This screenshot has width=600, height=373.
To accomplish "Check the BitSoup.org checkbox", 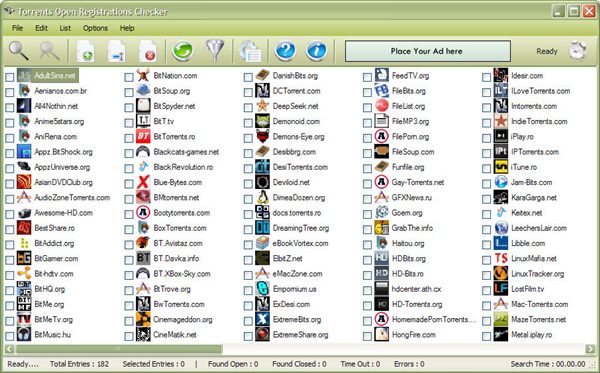I will pyautogui.click(x=129, y=93).
